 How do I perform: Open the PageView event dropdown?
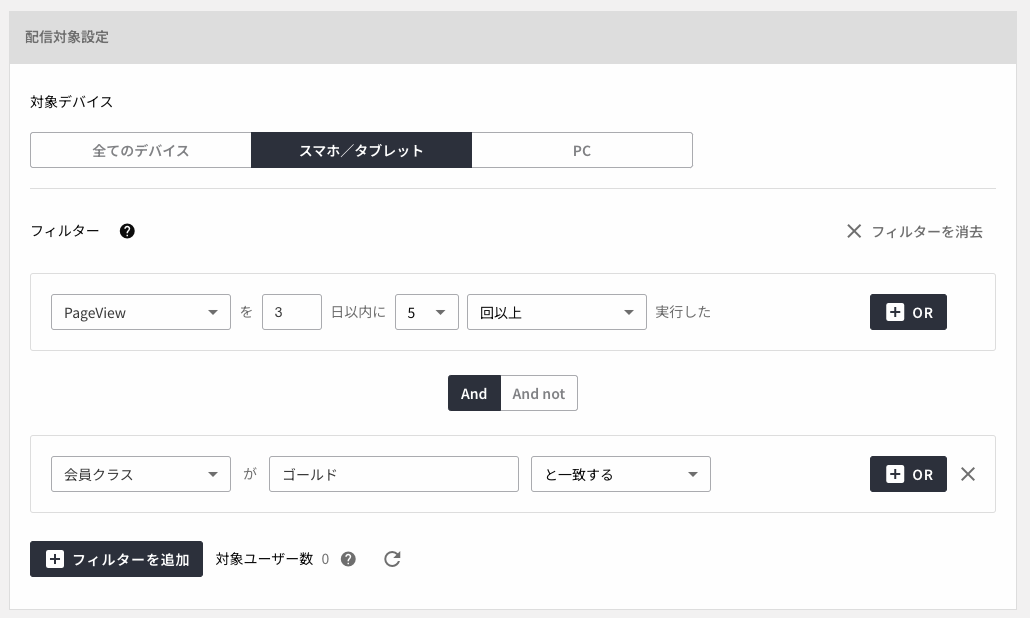point(141,312)
